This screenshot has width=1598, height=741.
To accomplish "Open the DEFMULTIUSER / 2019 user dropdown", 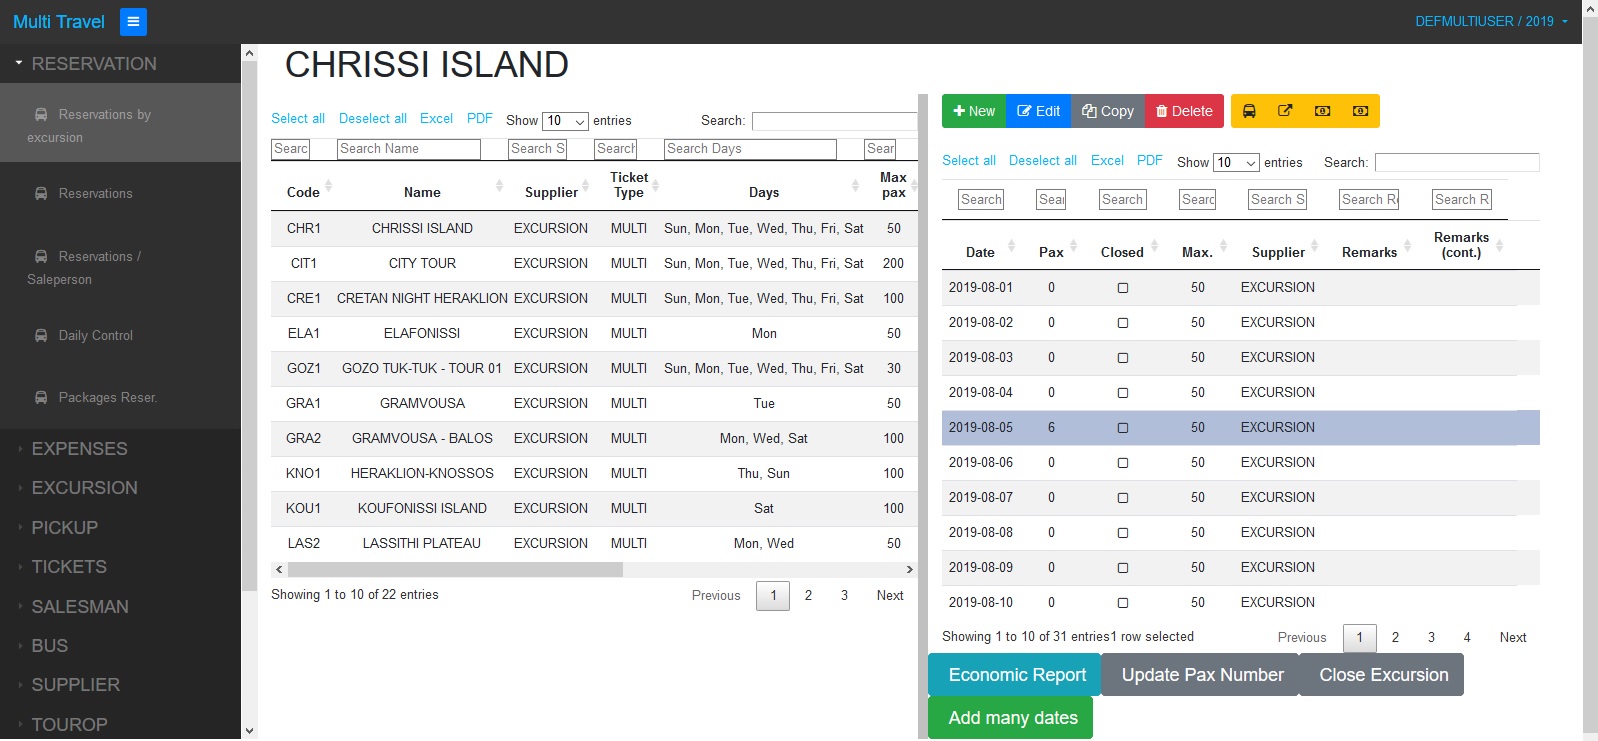I will tap(1490, 21).
